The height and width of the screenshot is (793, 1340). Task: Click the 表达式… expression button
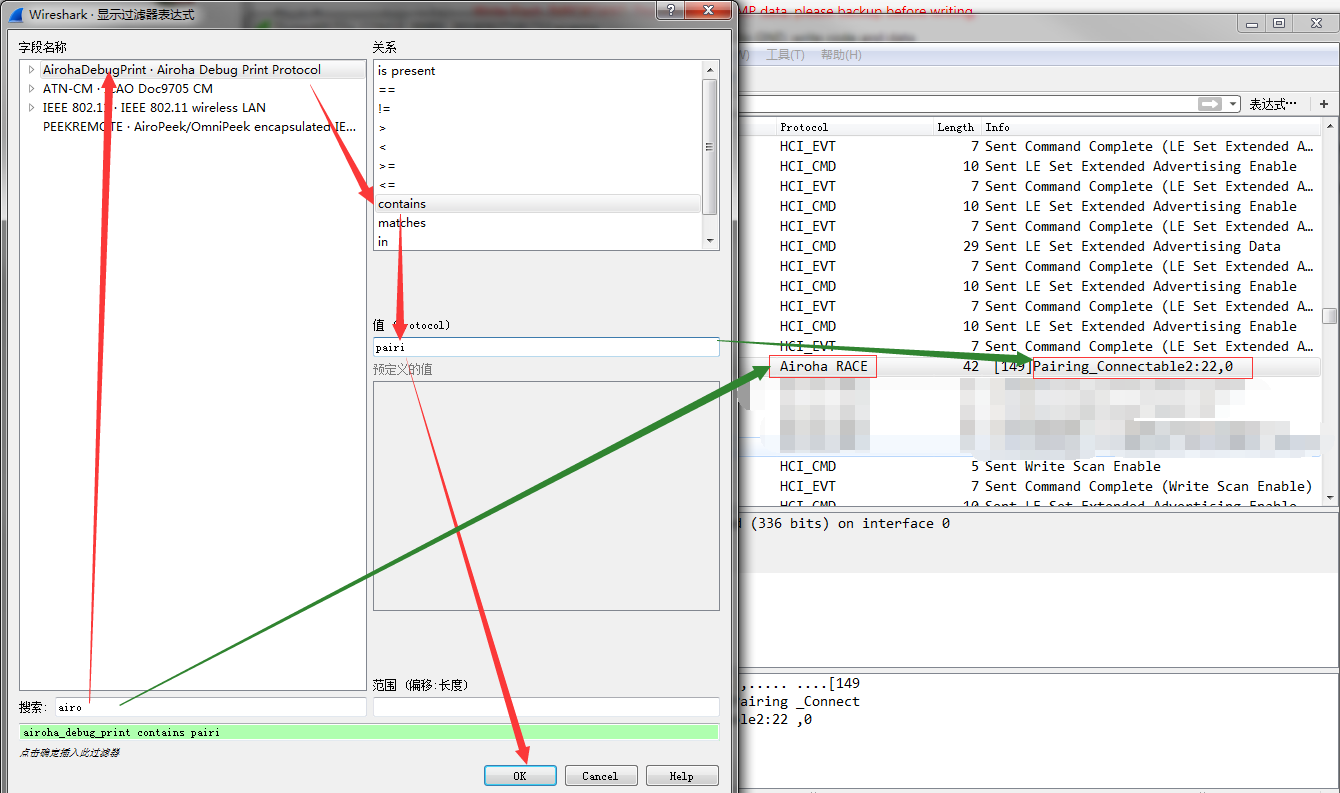[x=1273, y=104]
